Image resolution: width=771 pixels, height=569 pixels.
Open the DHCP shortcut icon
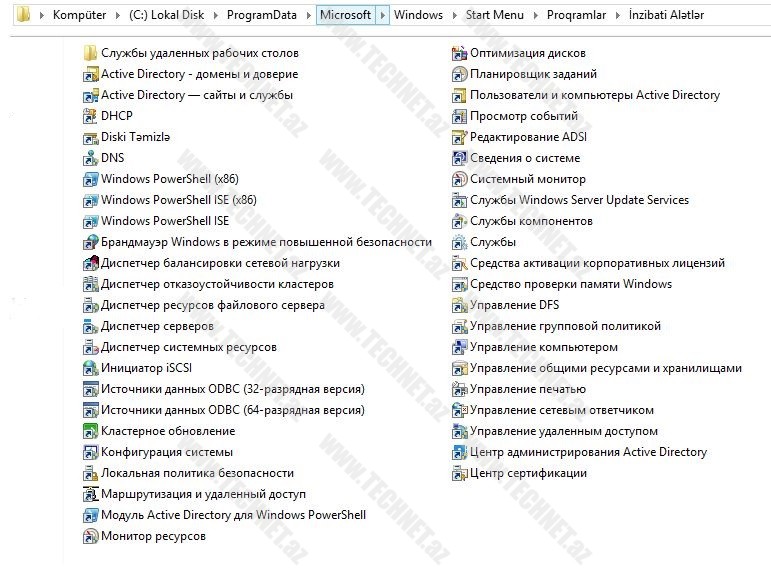click(x=90, y=116)
